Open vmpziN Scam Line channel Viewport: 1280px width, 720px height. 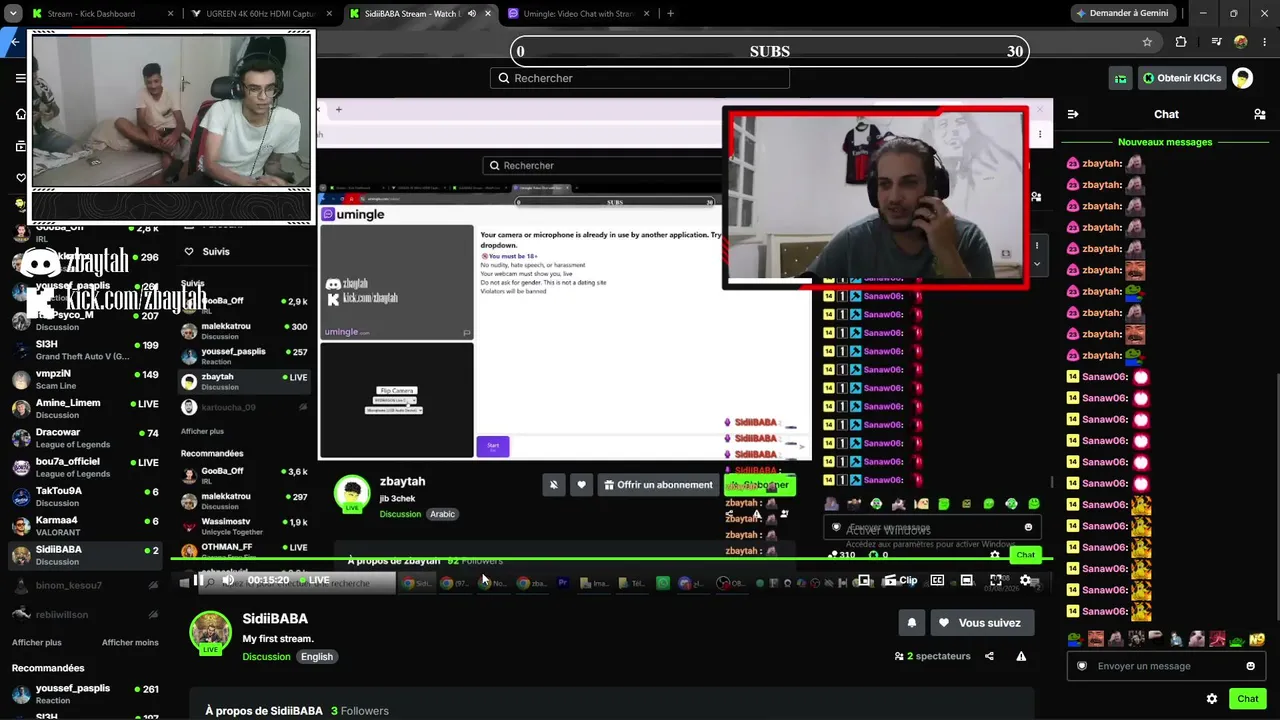click(85, 380)
